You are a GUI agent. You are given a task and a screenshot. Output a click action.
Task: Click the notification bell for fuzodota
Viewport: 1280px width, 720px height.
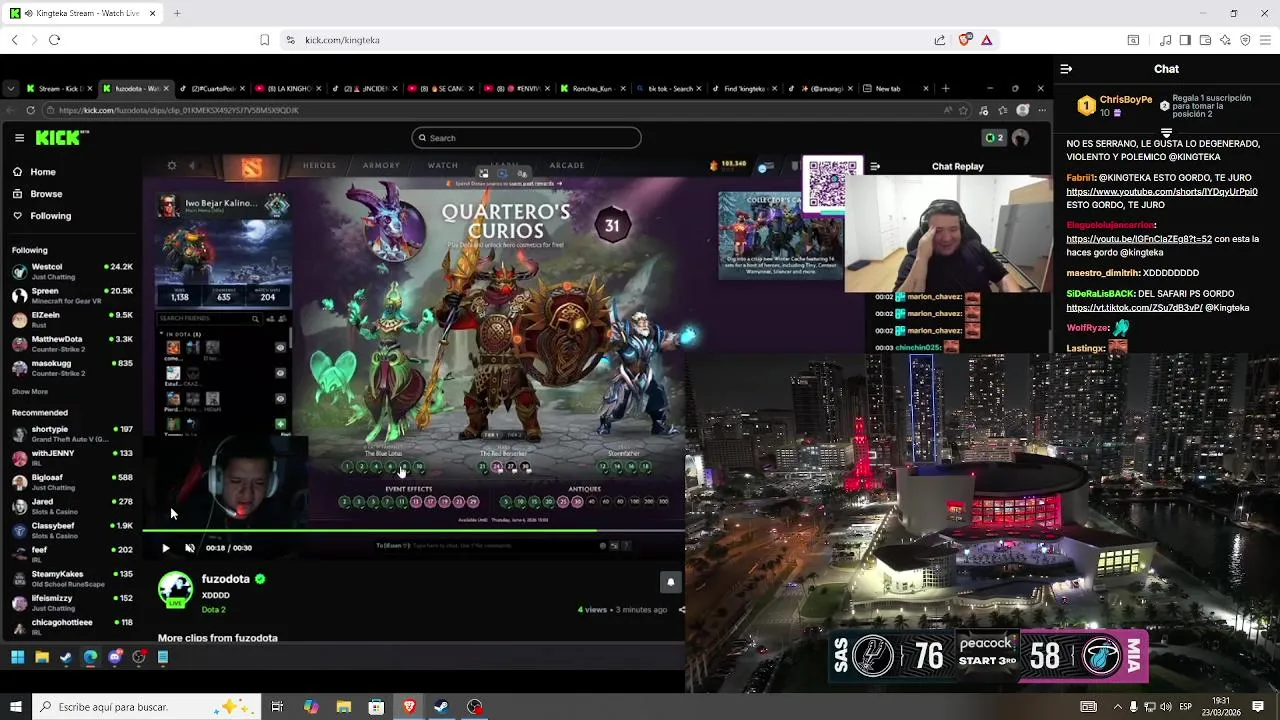coord(670,582)
